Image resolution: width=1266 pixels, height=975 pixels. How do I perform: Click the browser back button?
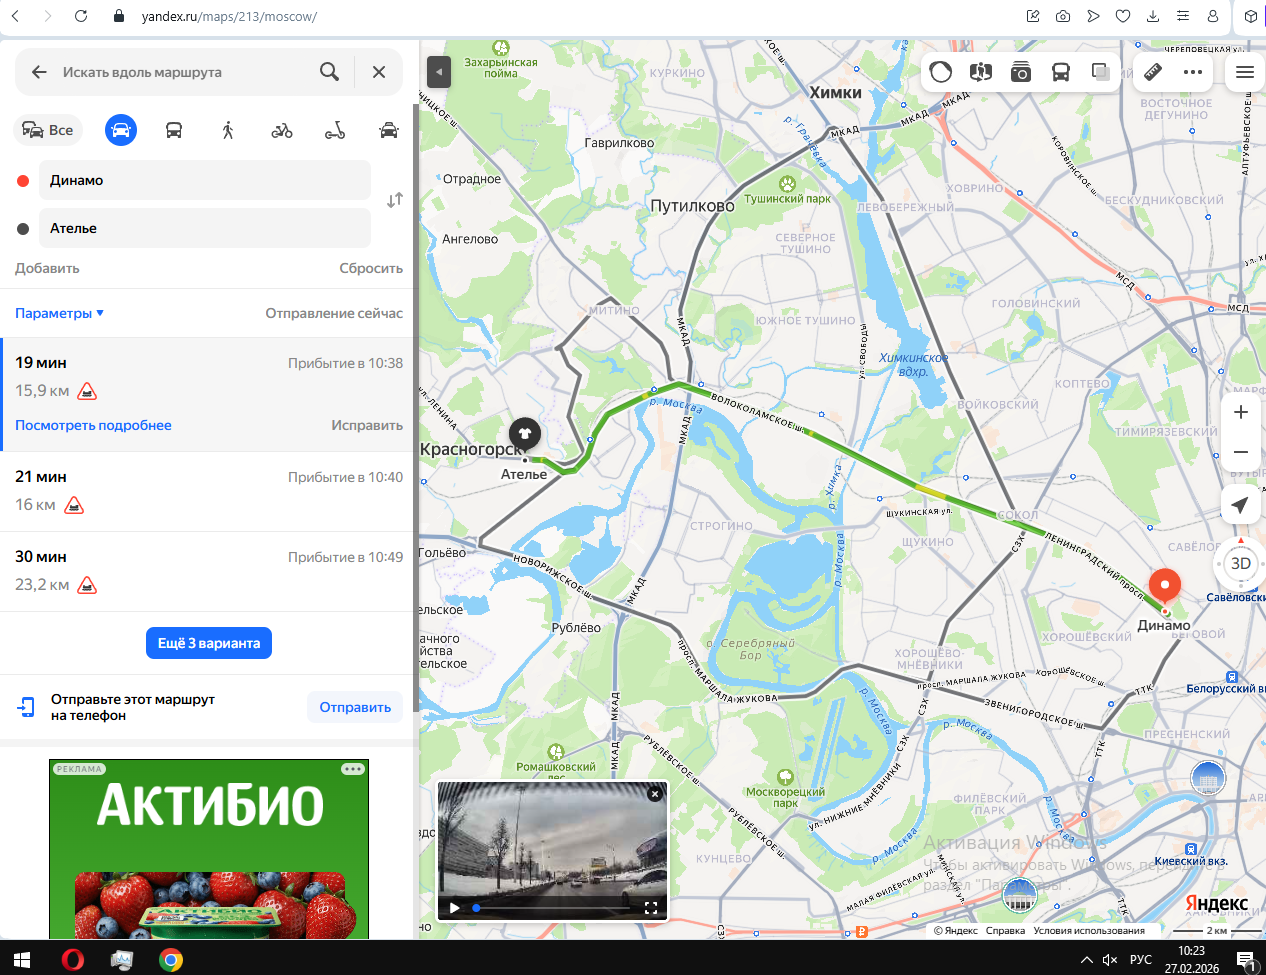[15, 16]
